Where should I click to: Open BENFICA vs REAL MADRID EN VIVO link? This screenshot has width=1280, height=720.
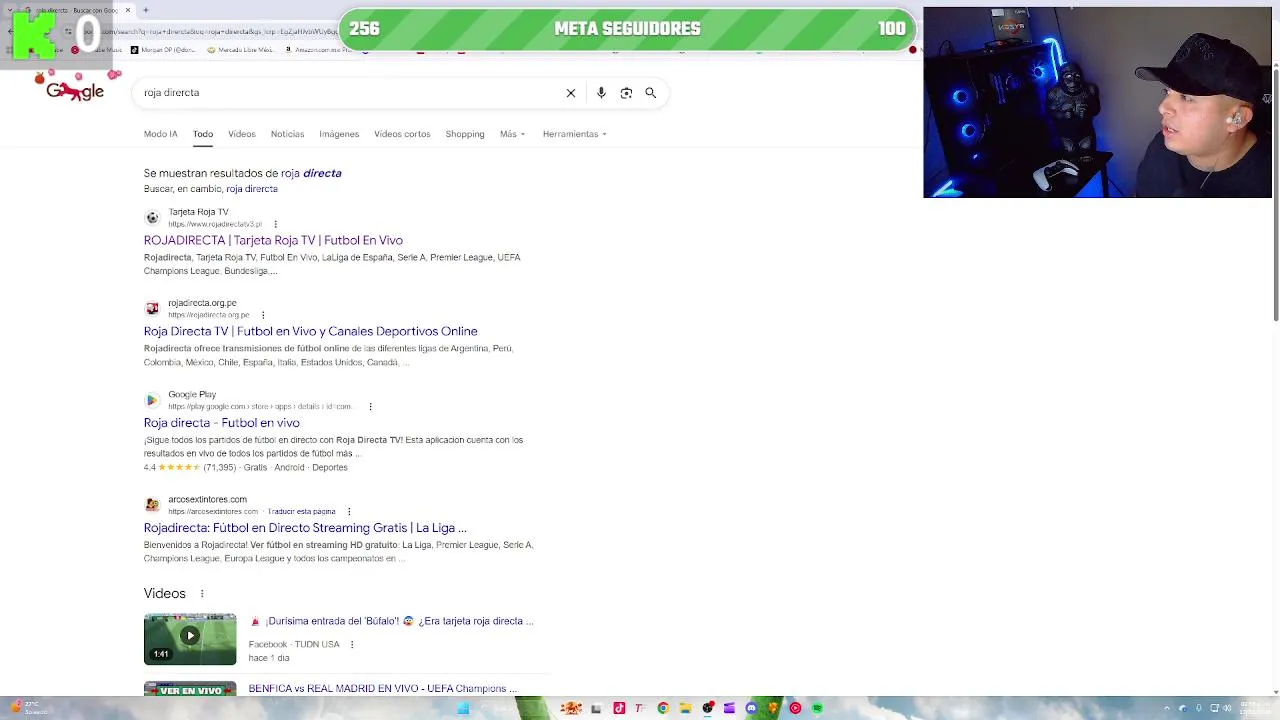click(x=383, y=689)
